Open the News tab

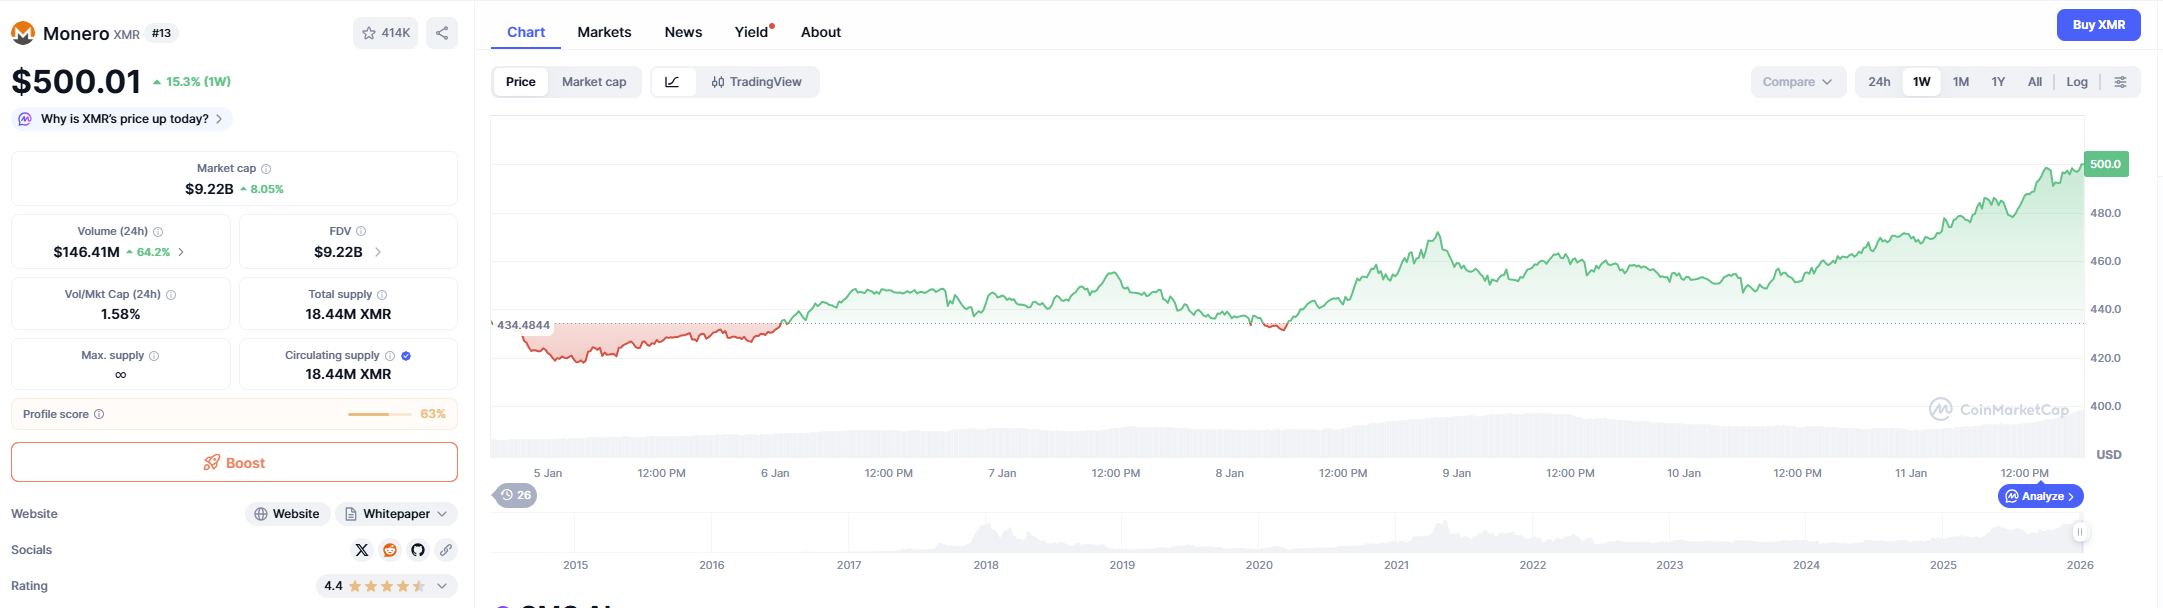click(x=683, y=32)
